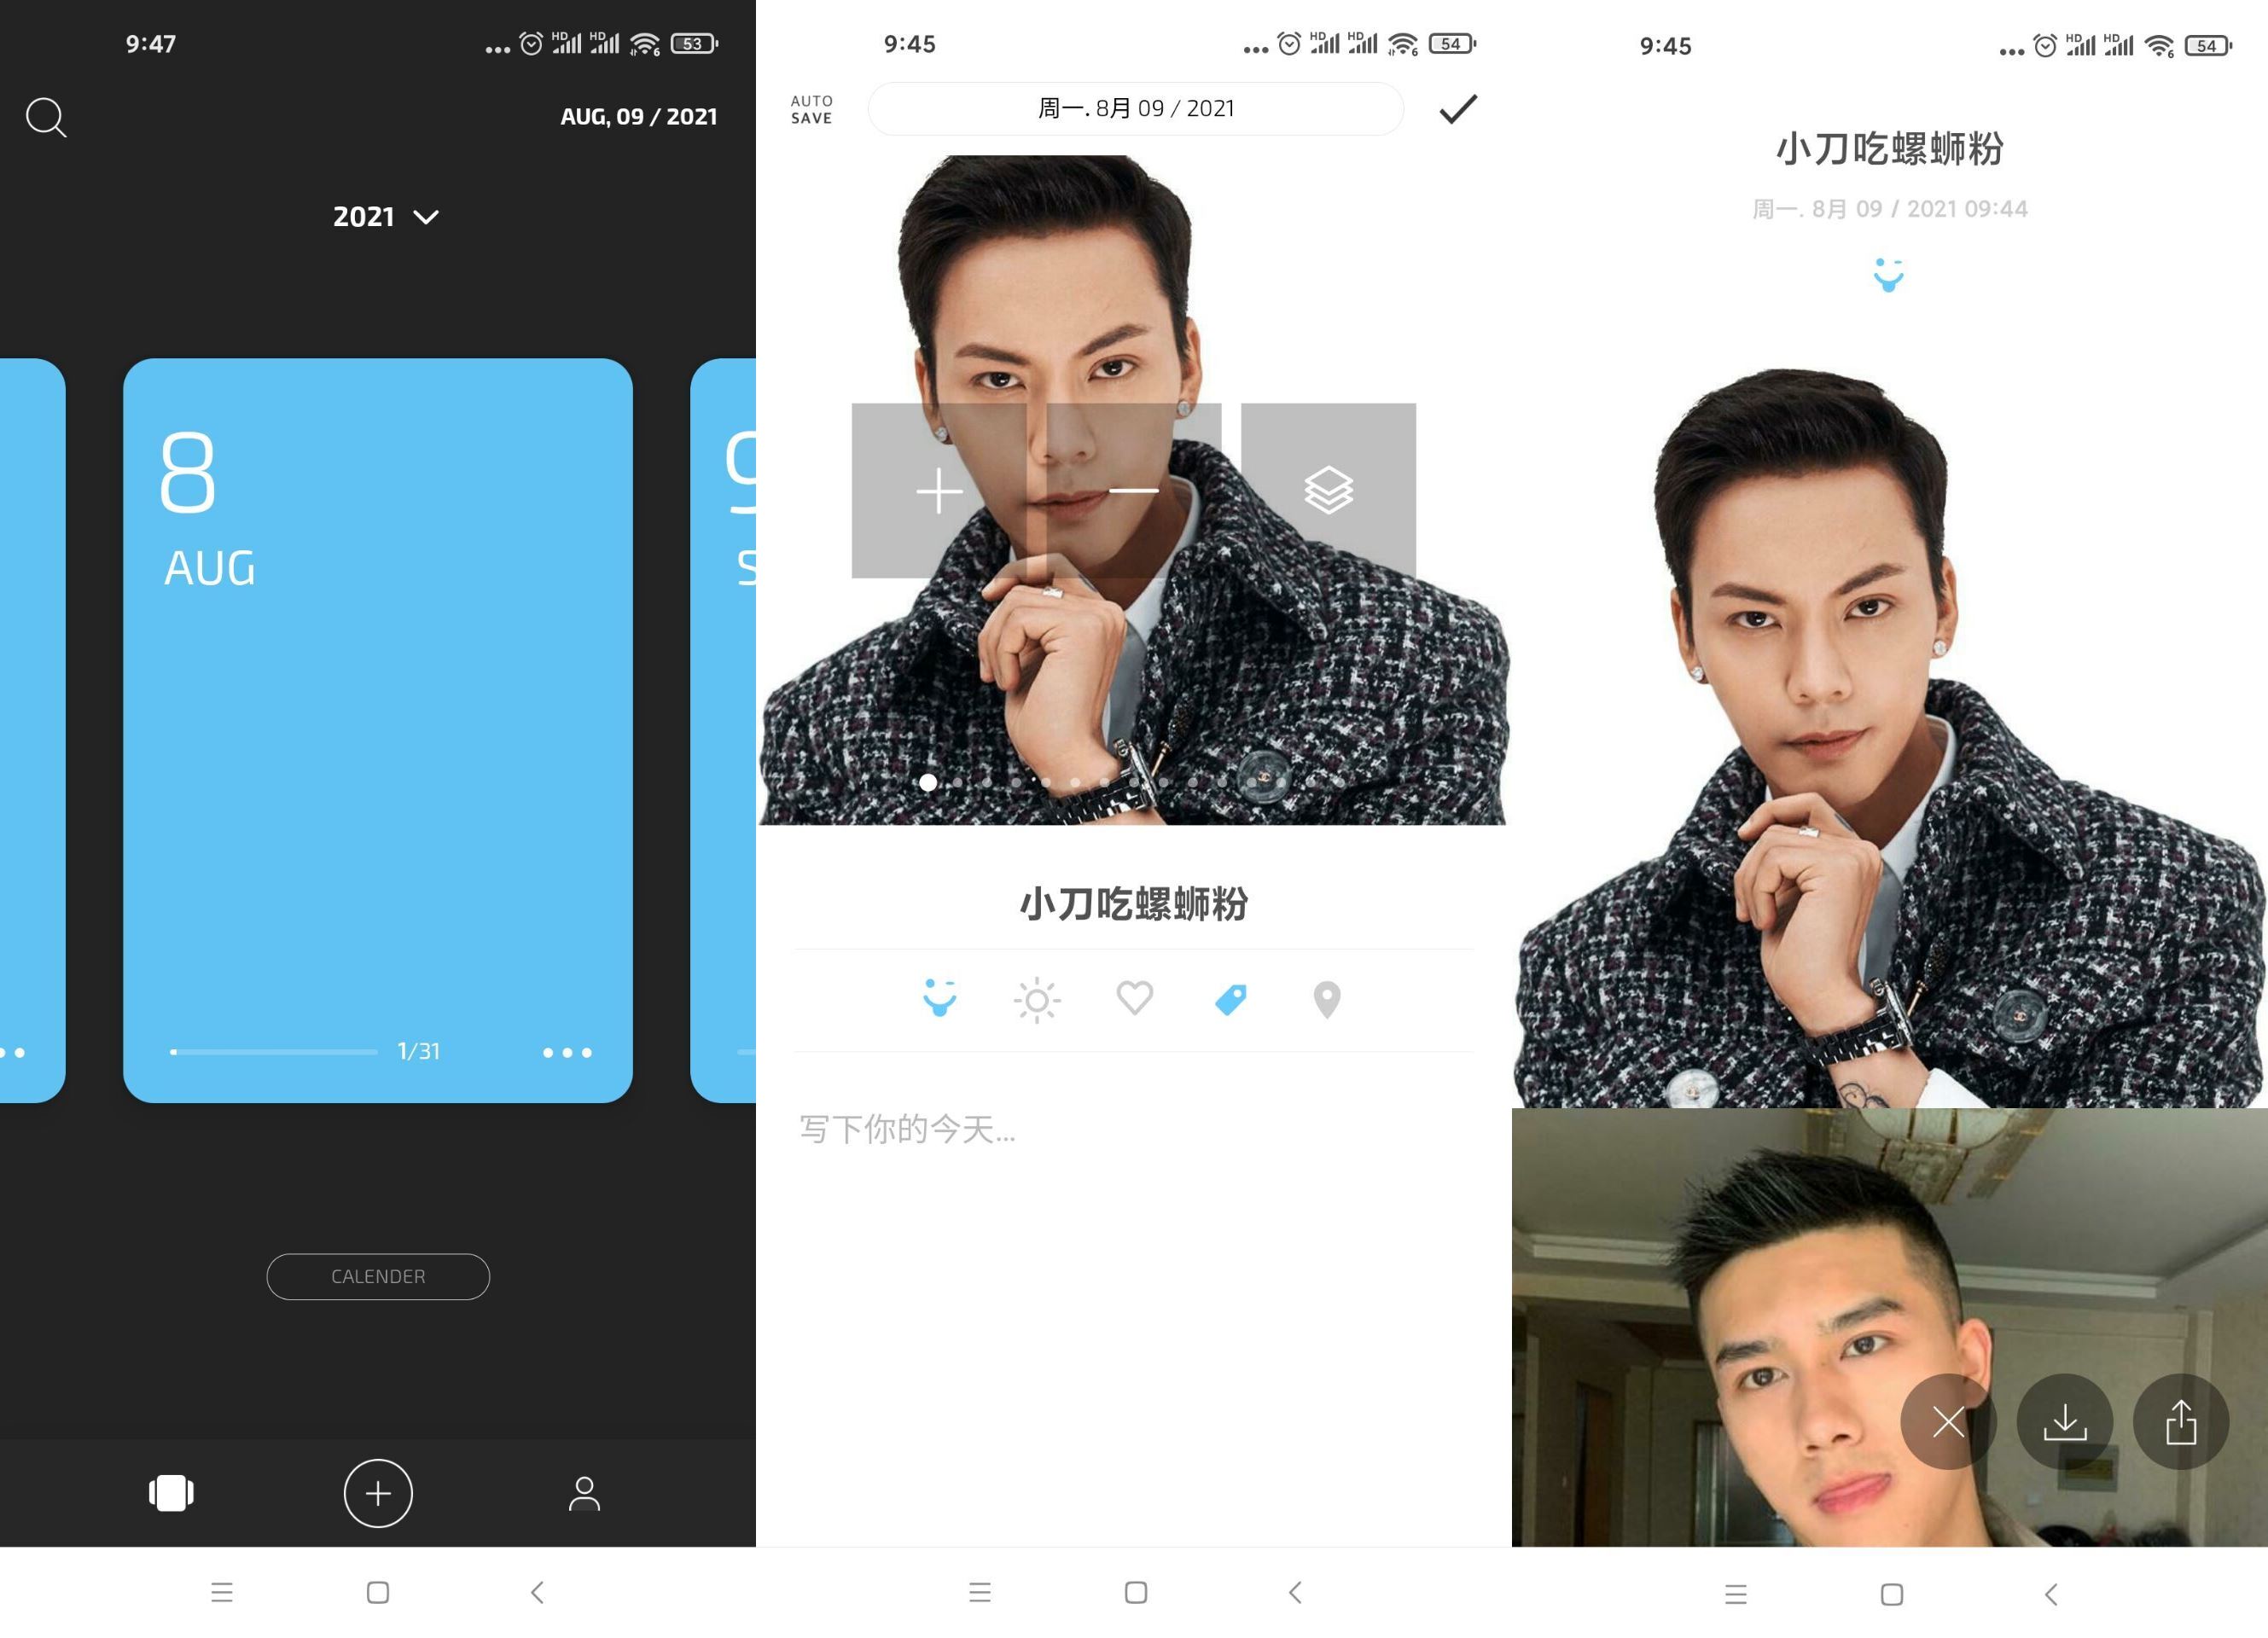Select the weather/brightness icon
2268x1638 pixels.
[1035, 999]
